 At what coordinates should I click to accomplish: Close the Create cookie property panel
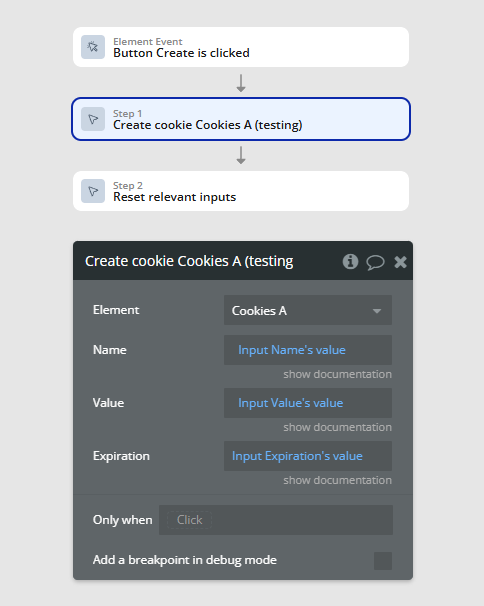(400, 262)
